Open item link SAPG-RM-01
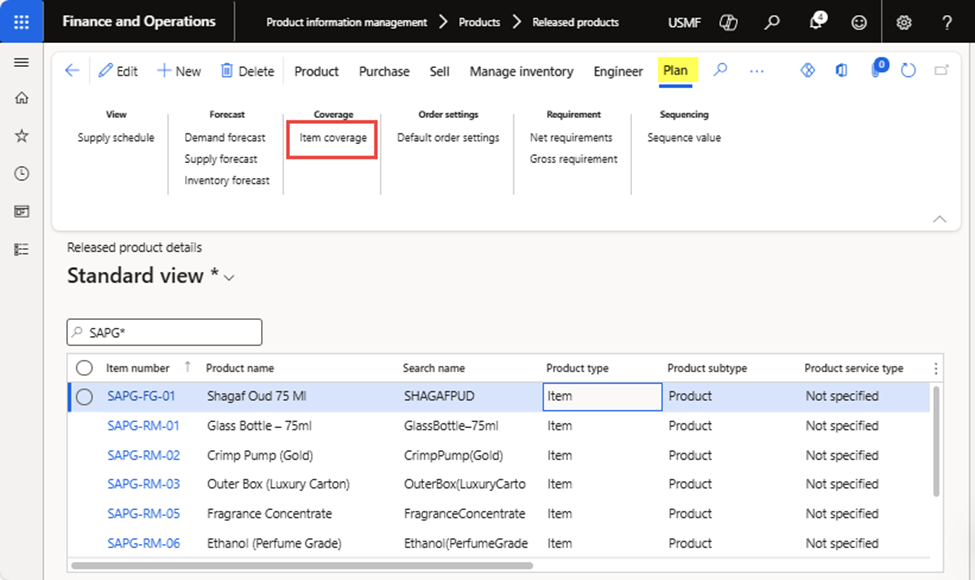The height and width of the screenshot is (580, 975). click(x=143, y=426)
